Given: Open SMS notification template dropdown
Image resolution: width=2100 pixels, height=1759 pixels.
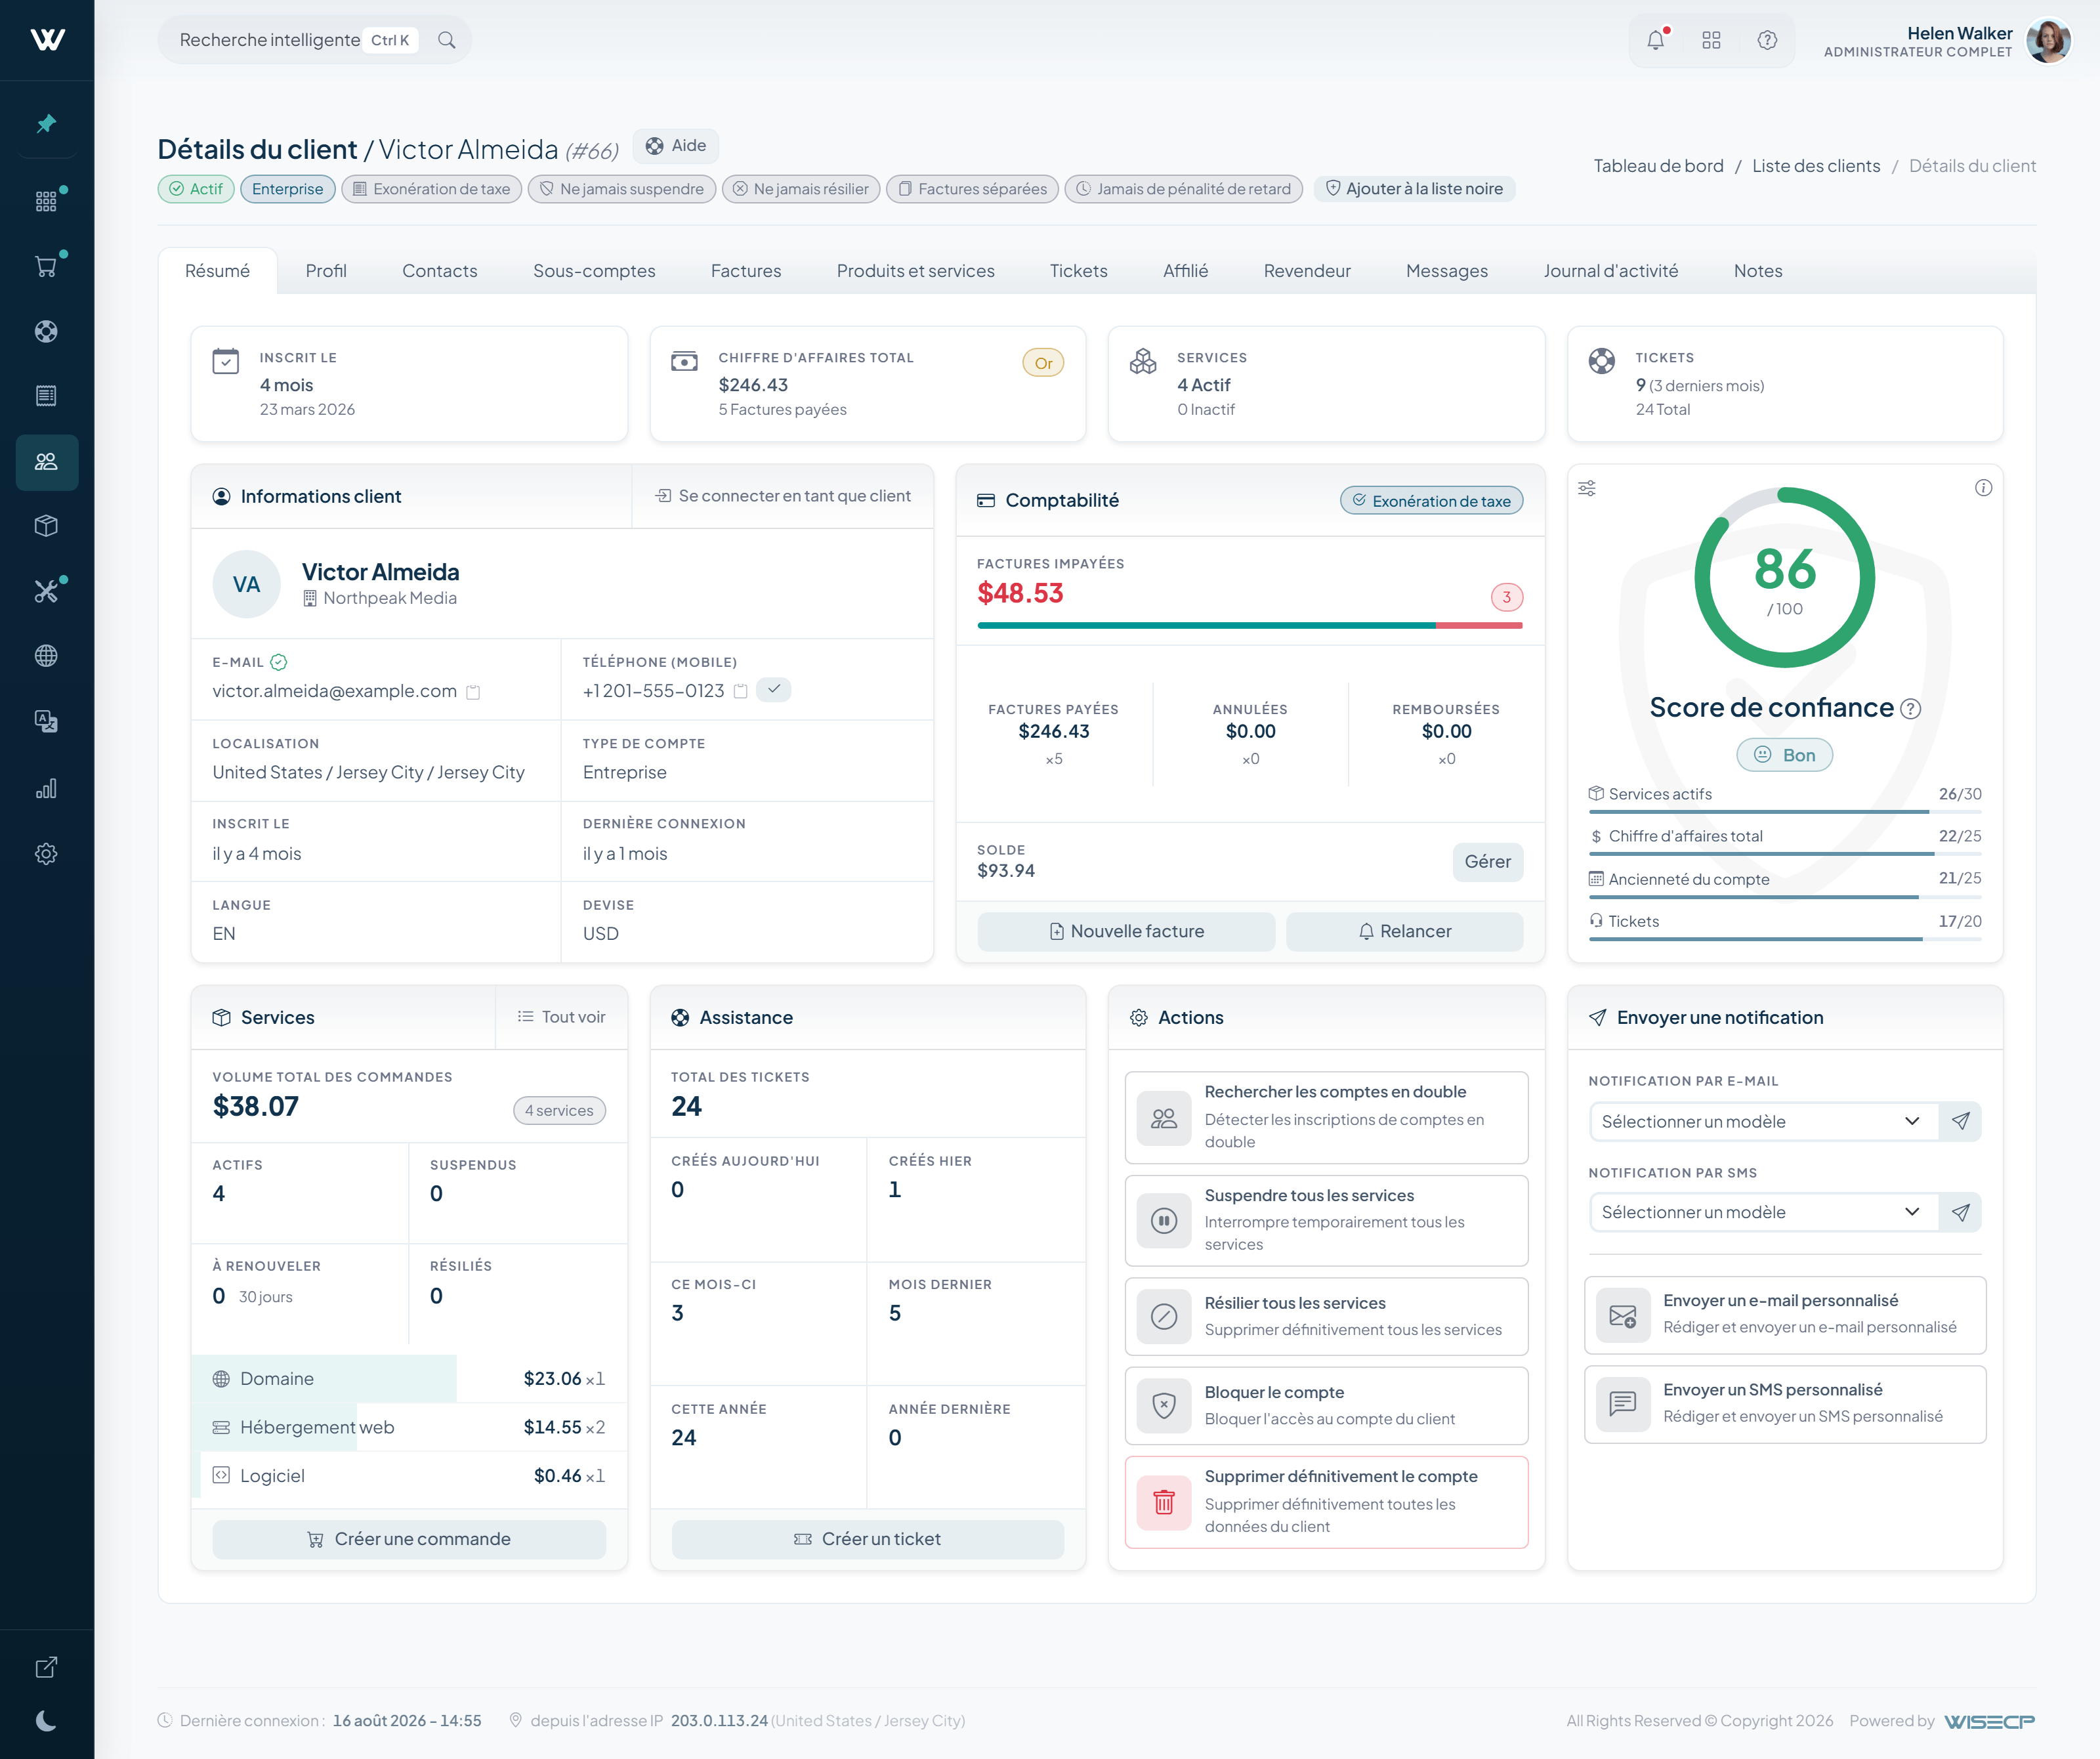Looking at the screenshot, I should (1764, 1212).
